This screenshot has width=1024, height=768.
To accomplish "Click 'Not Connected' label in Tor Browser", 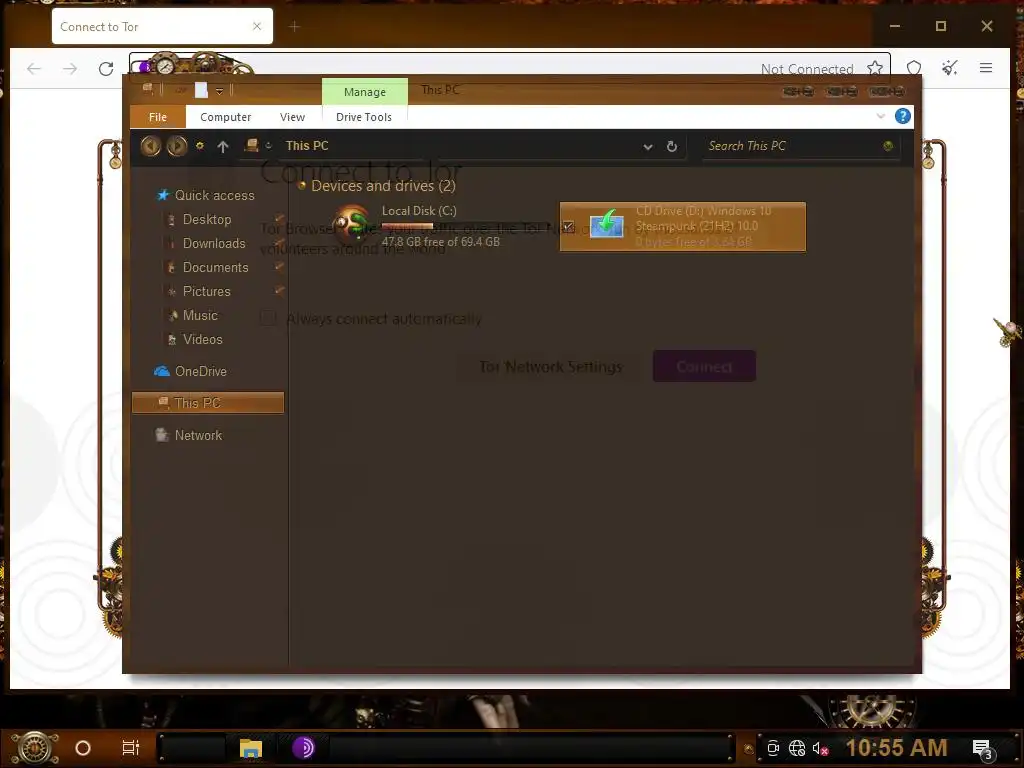I will pyautogui.click(x=807, y=69).
